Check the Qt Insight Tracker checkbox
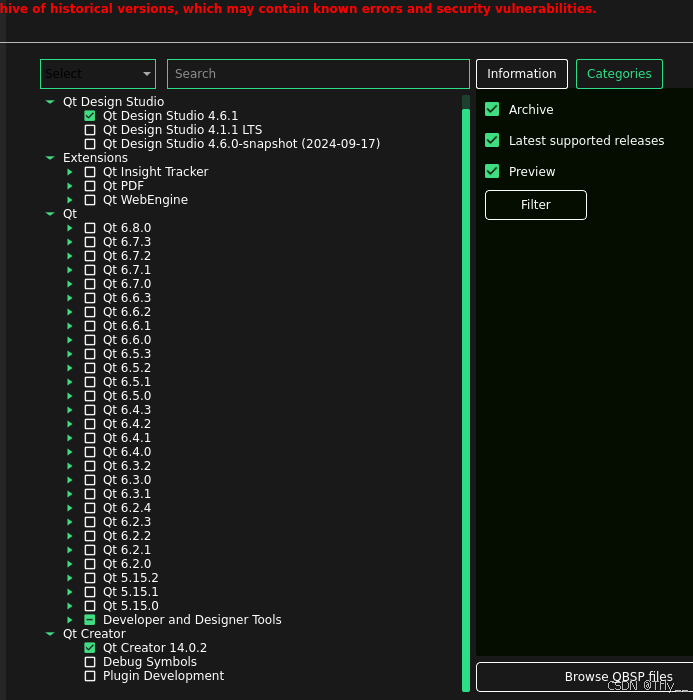 90,172
